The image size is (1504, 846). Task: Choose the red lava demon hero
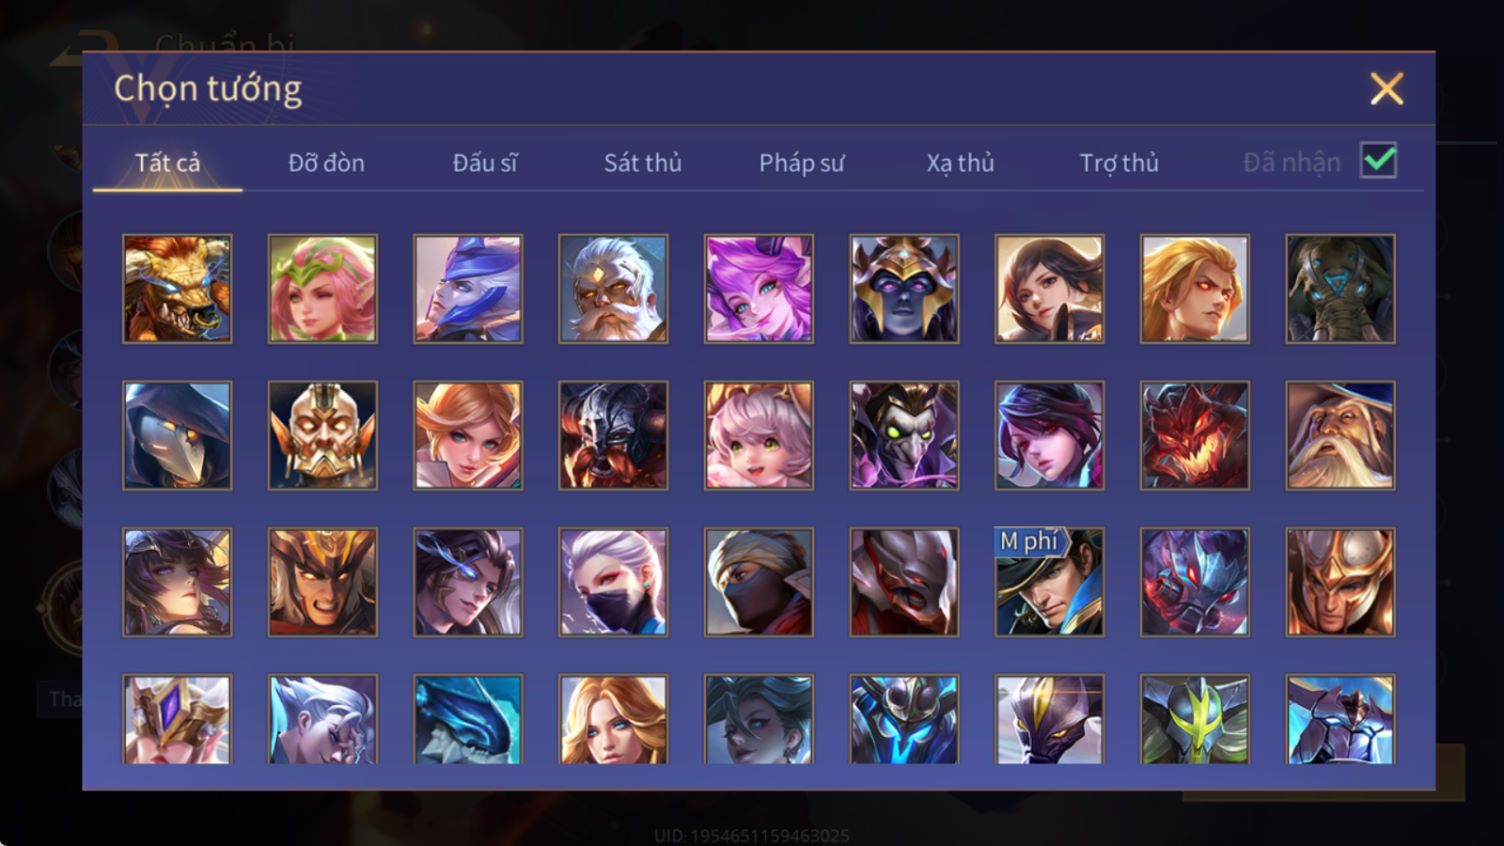coord(1195,435)
